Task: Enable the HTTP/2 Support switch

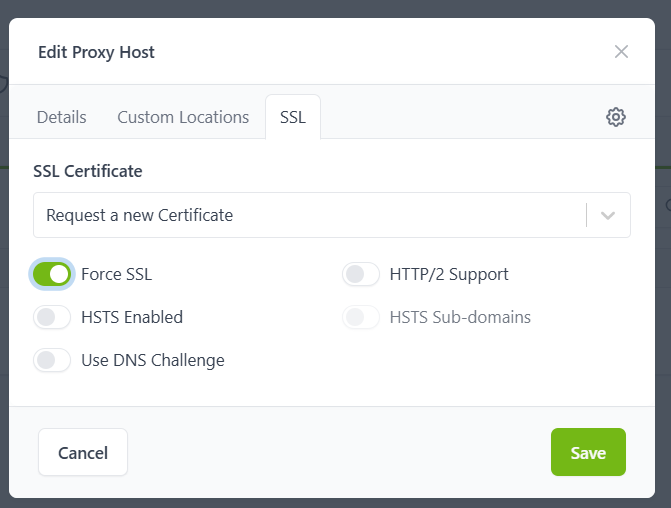Action: click(x=361, y=274)
